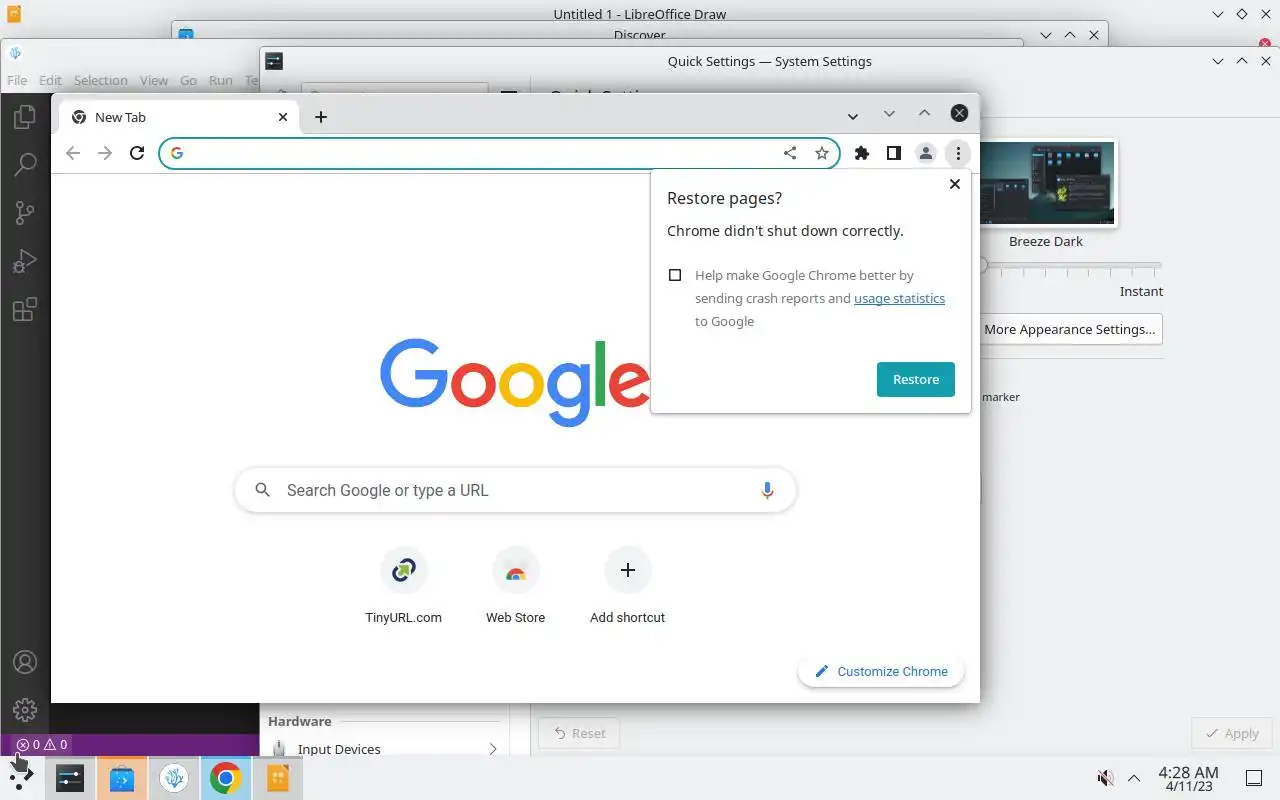Open Chrome's Extensions puzzle icon

[x=862, y=153]
